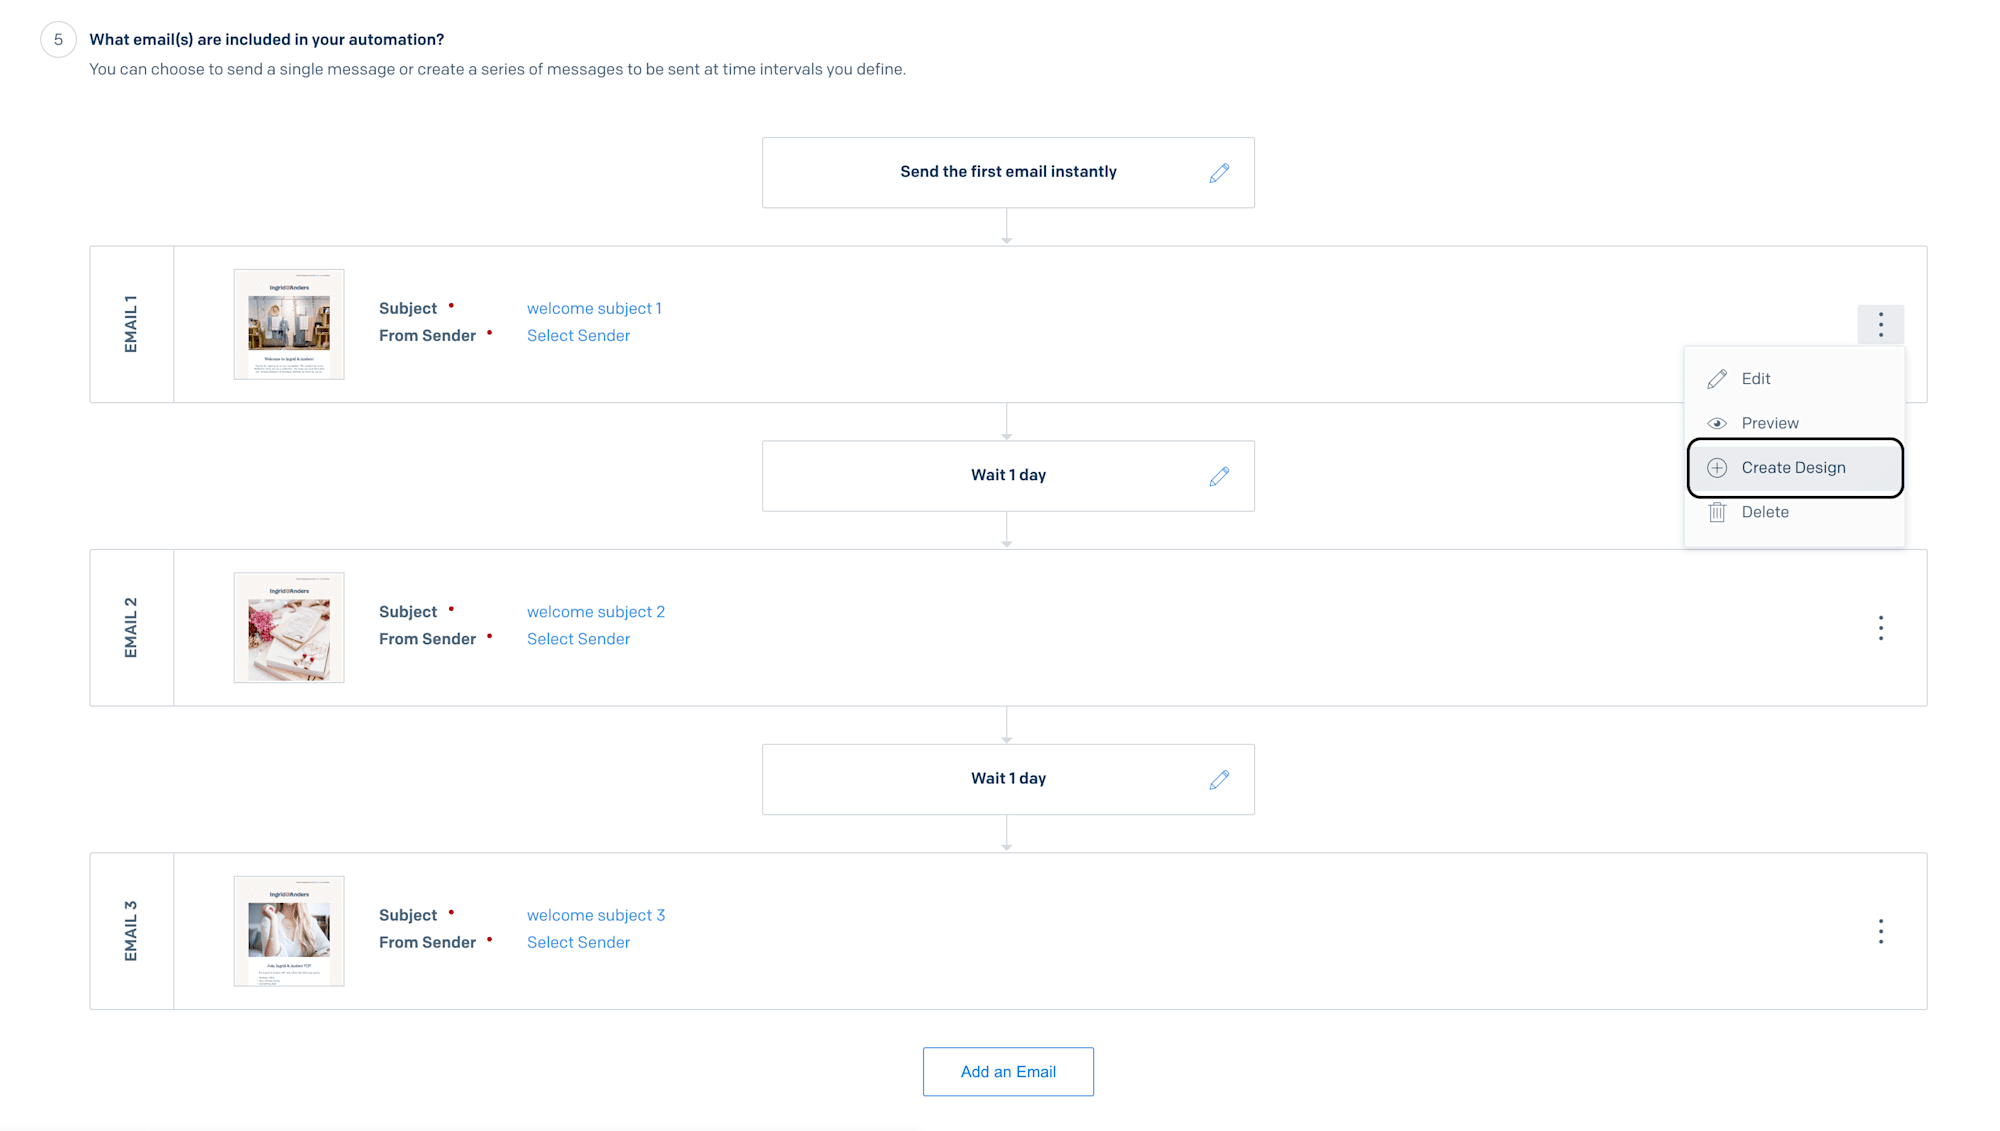2000x1131 pixels.
Task: Click the edit pencil icon on second Wait 1 day
Action: click(1217, 779)
